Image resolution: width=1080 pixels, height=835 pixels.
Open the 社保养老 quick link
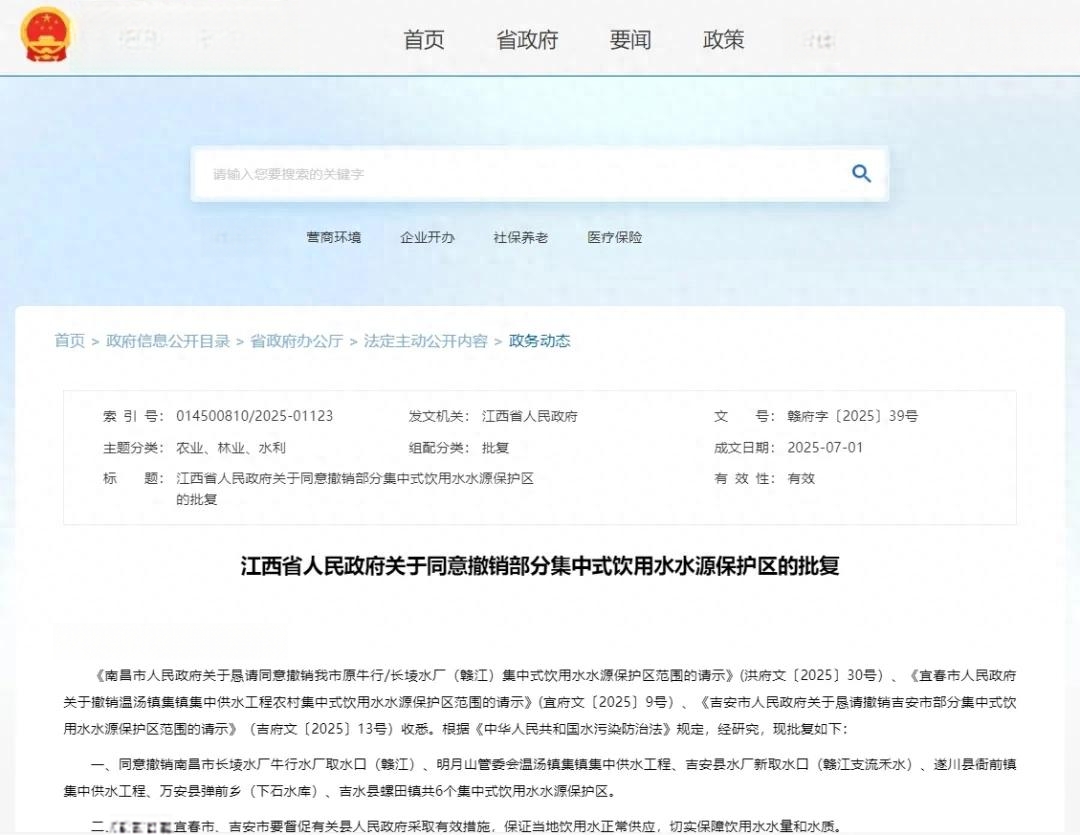click(521, 238)
